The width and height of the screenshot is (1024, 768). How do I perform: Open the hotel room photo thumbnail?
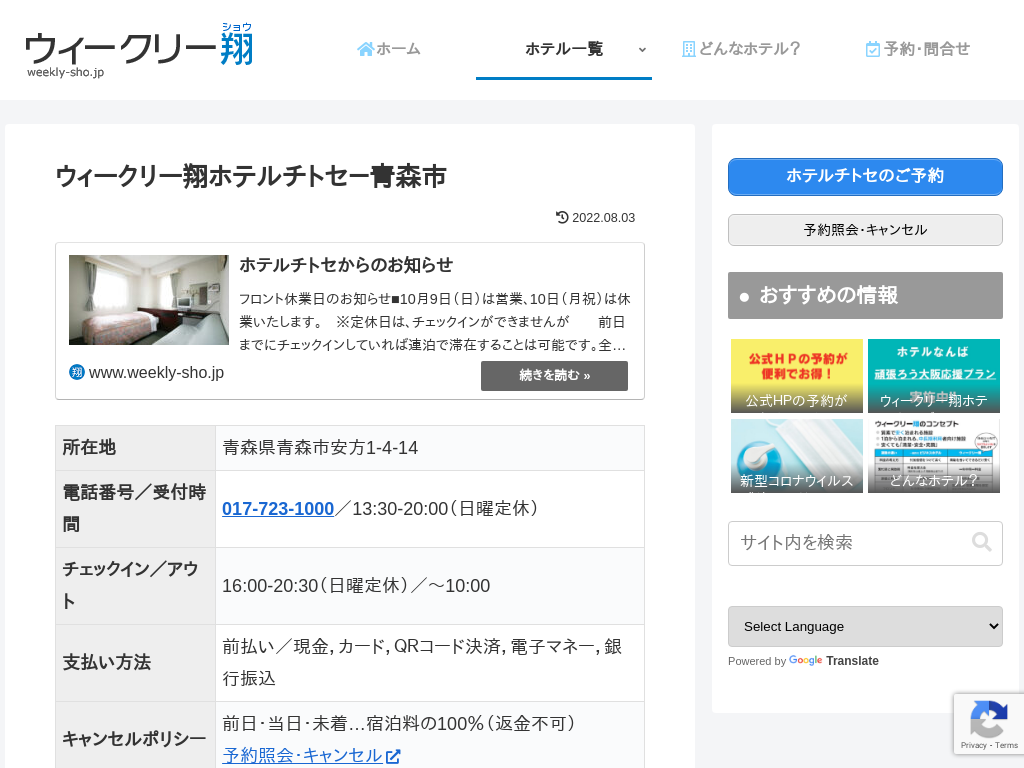point(149,300)
